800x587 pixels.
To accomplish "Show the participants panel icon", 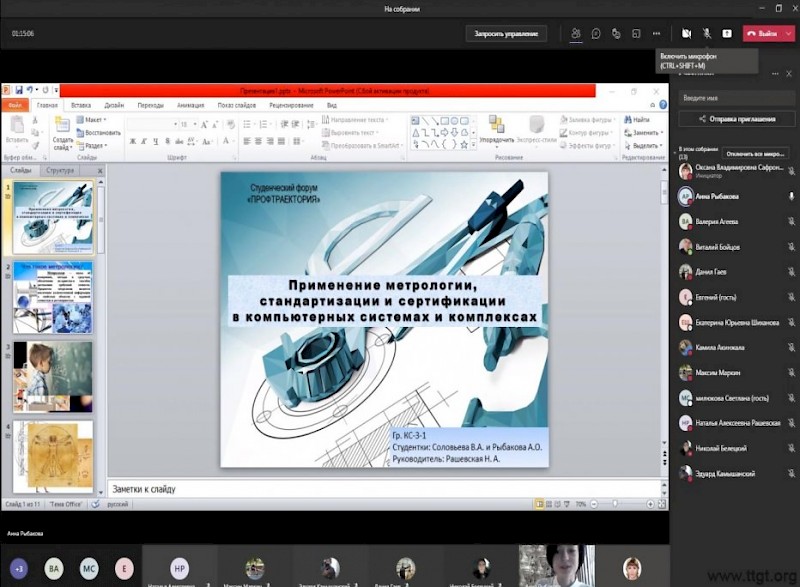I will tap(576, 33).
